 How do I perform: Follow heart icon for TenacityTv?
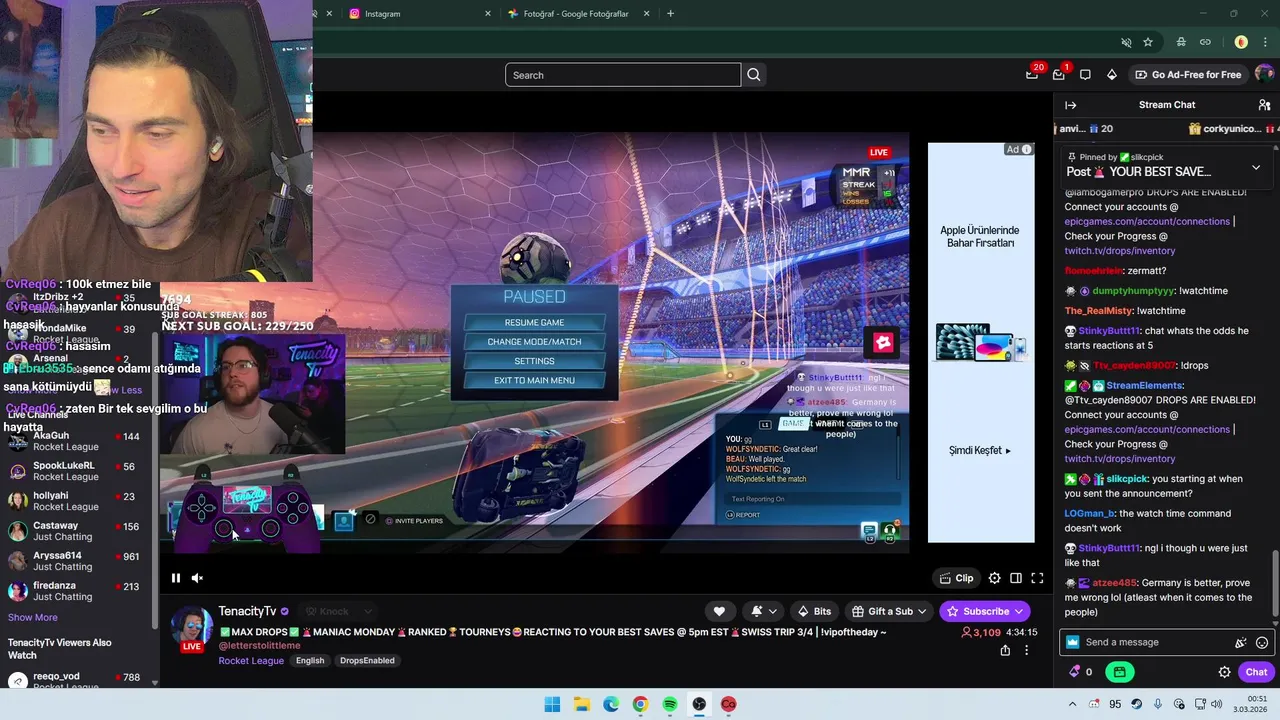[719, 611]
